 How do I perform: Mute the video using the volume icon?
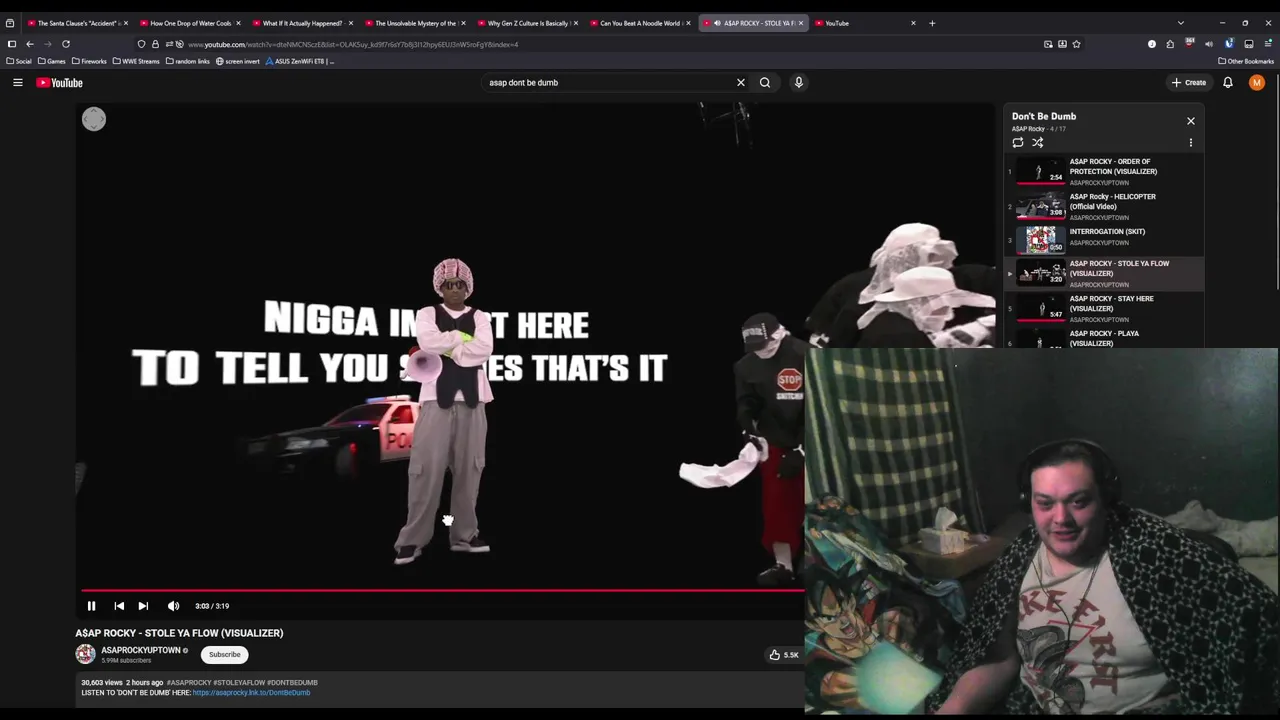173,606
